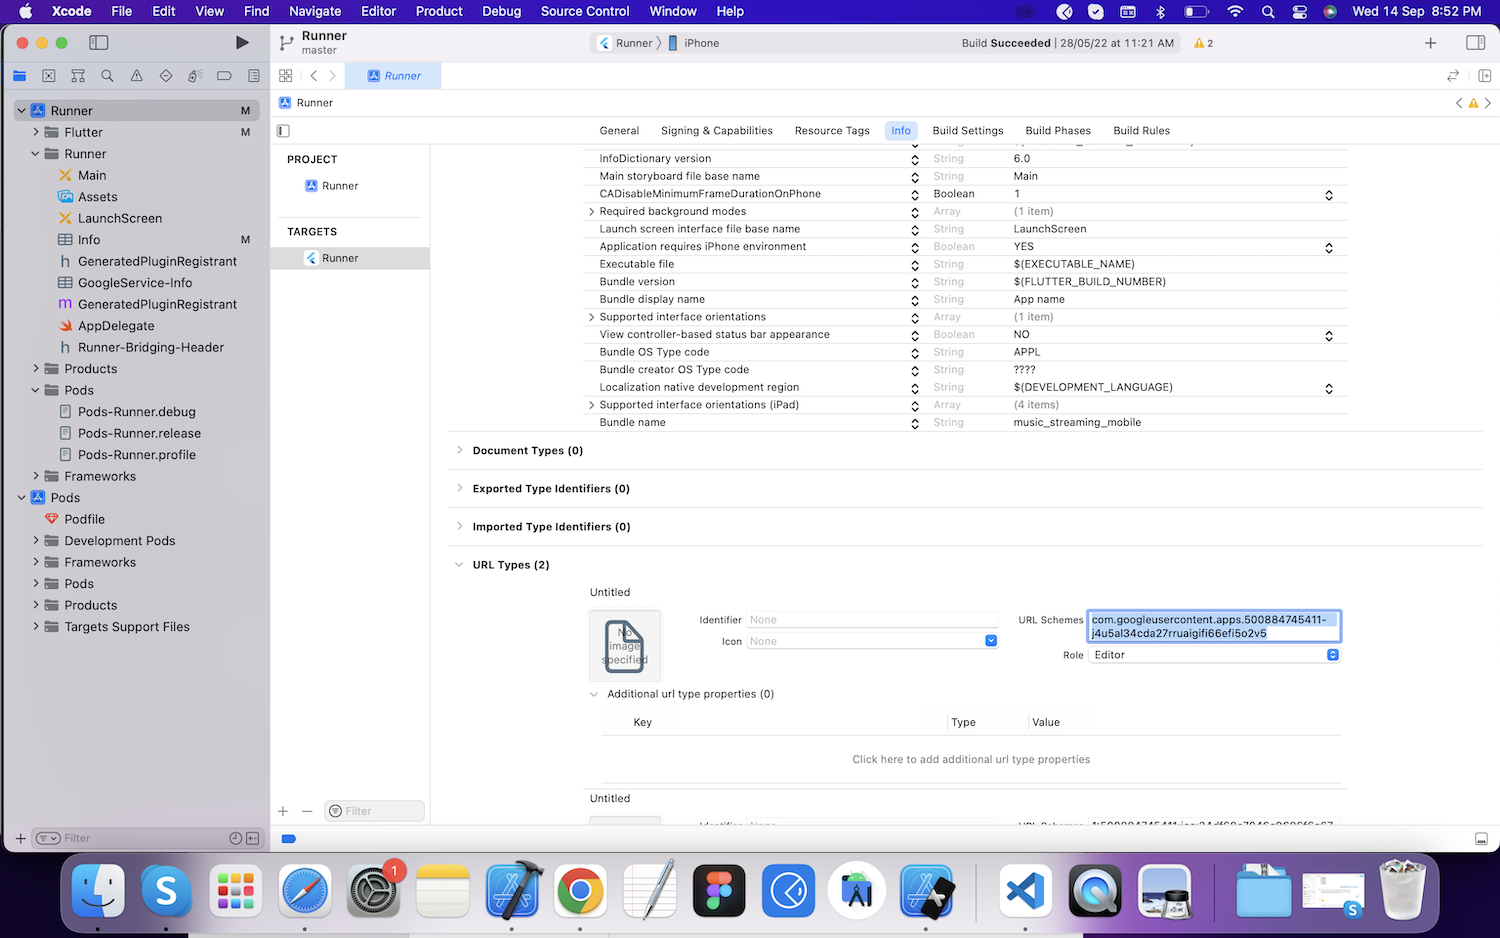Open the Source Control navigator
The height and width of the screenshot is (938, 1500).
49,76
